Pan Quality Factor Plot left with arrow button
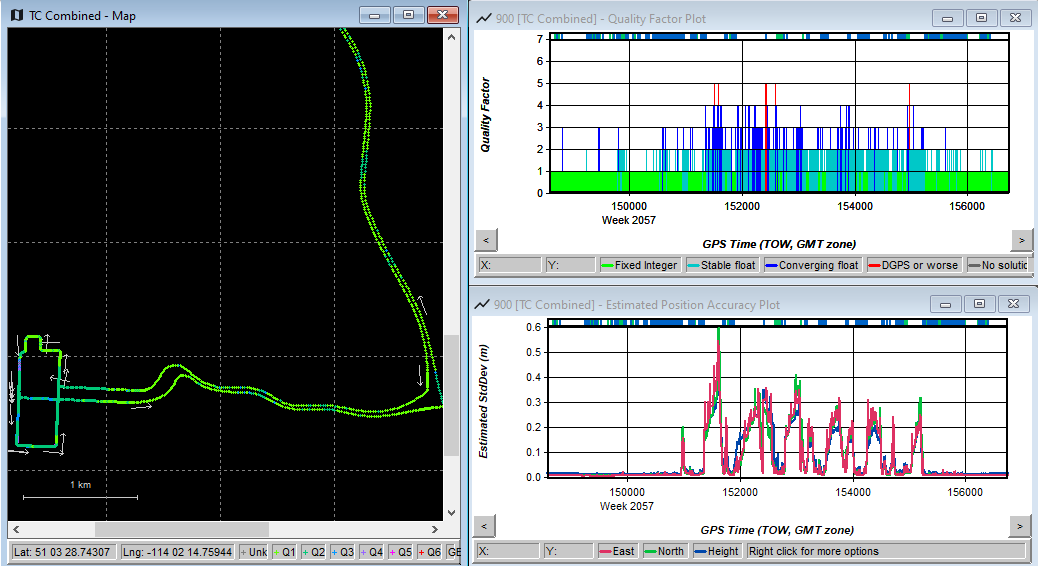The width and height of the screenshot is (1038, 566). click(x=486, y=240)
